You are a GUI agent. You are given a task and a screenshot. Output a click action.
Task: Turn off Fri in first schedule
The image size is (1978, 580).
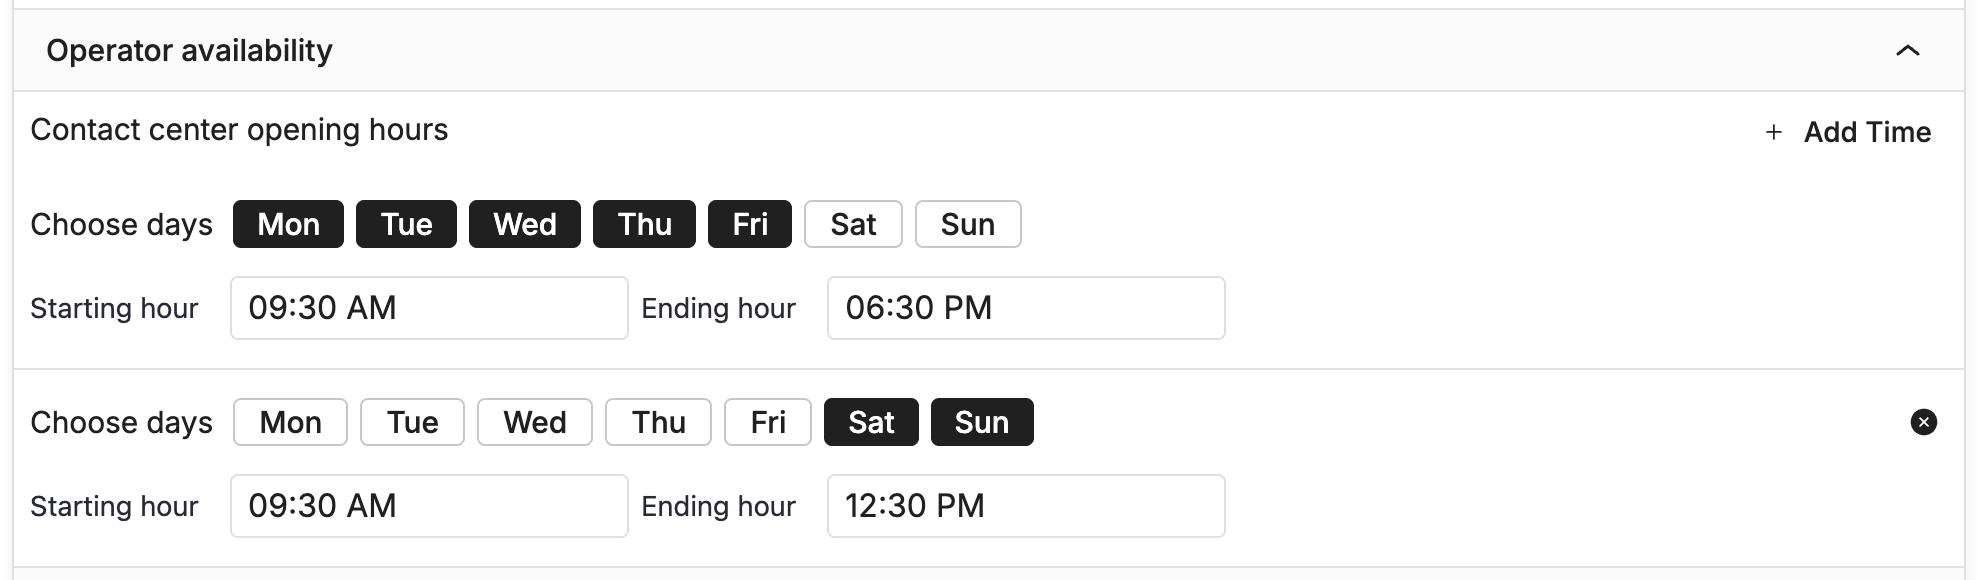749,224
